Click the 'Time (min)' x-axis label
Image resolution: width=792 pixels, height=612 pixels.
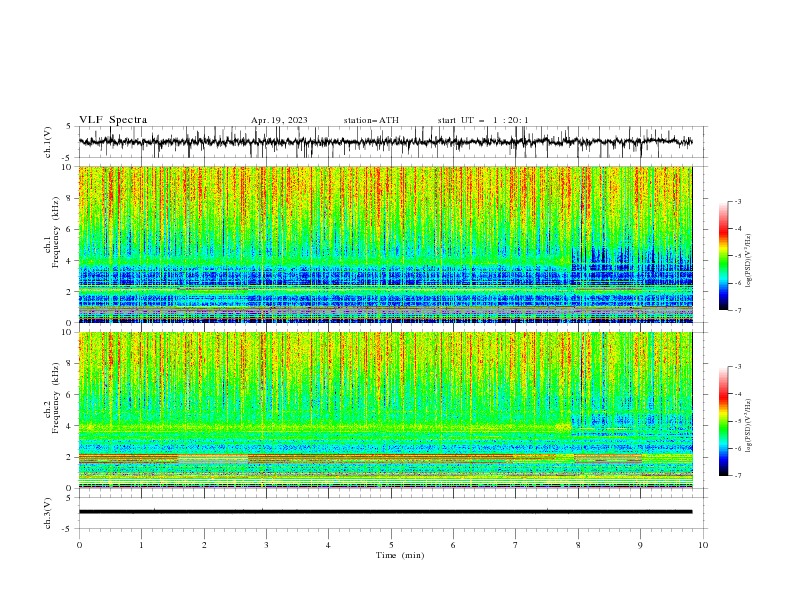(400, 555)
